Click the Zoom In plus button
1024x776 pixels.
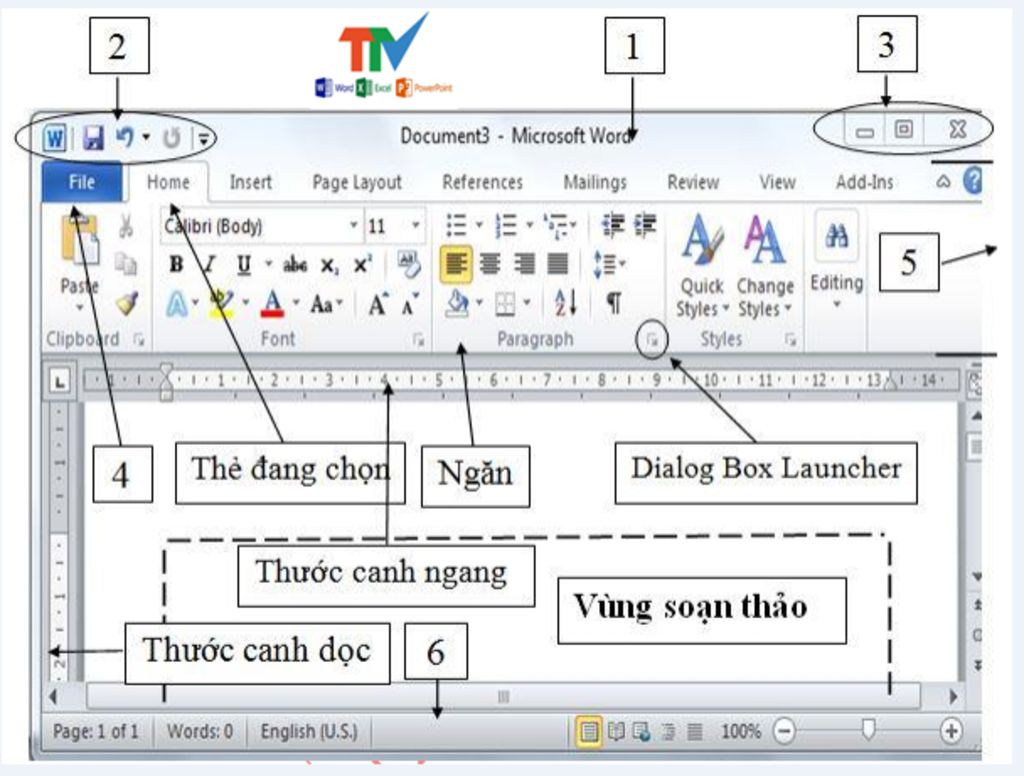tap(951, 731)
